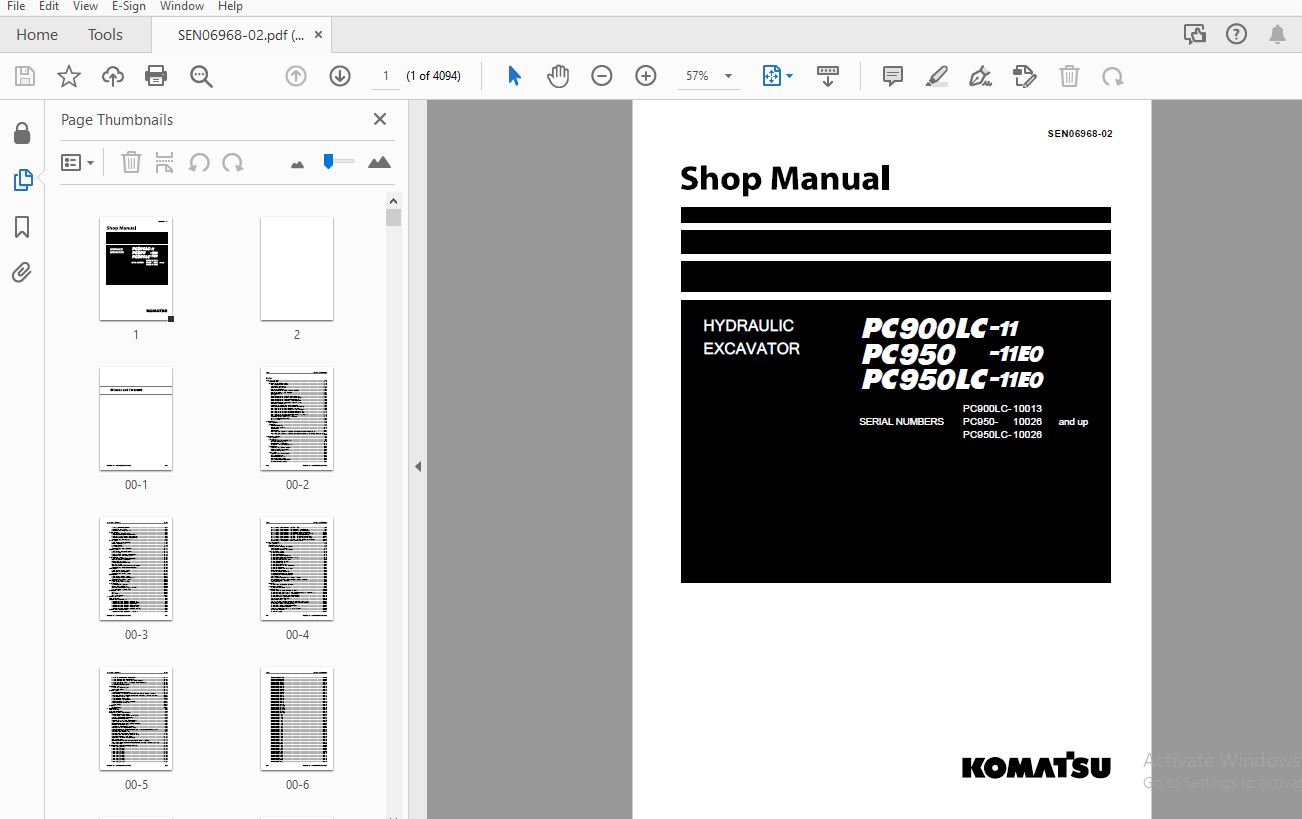Click the toolbar trash delete icon
Screen dimensions: 1302x819
1069,76
